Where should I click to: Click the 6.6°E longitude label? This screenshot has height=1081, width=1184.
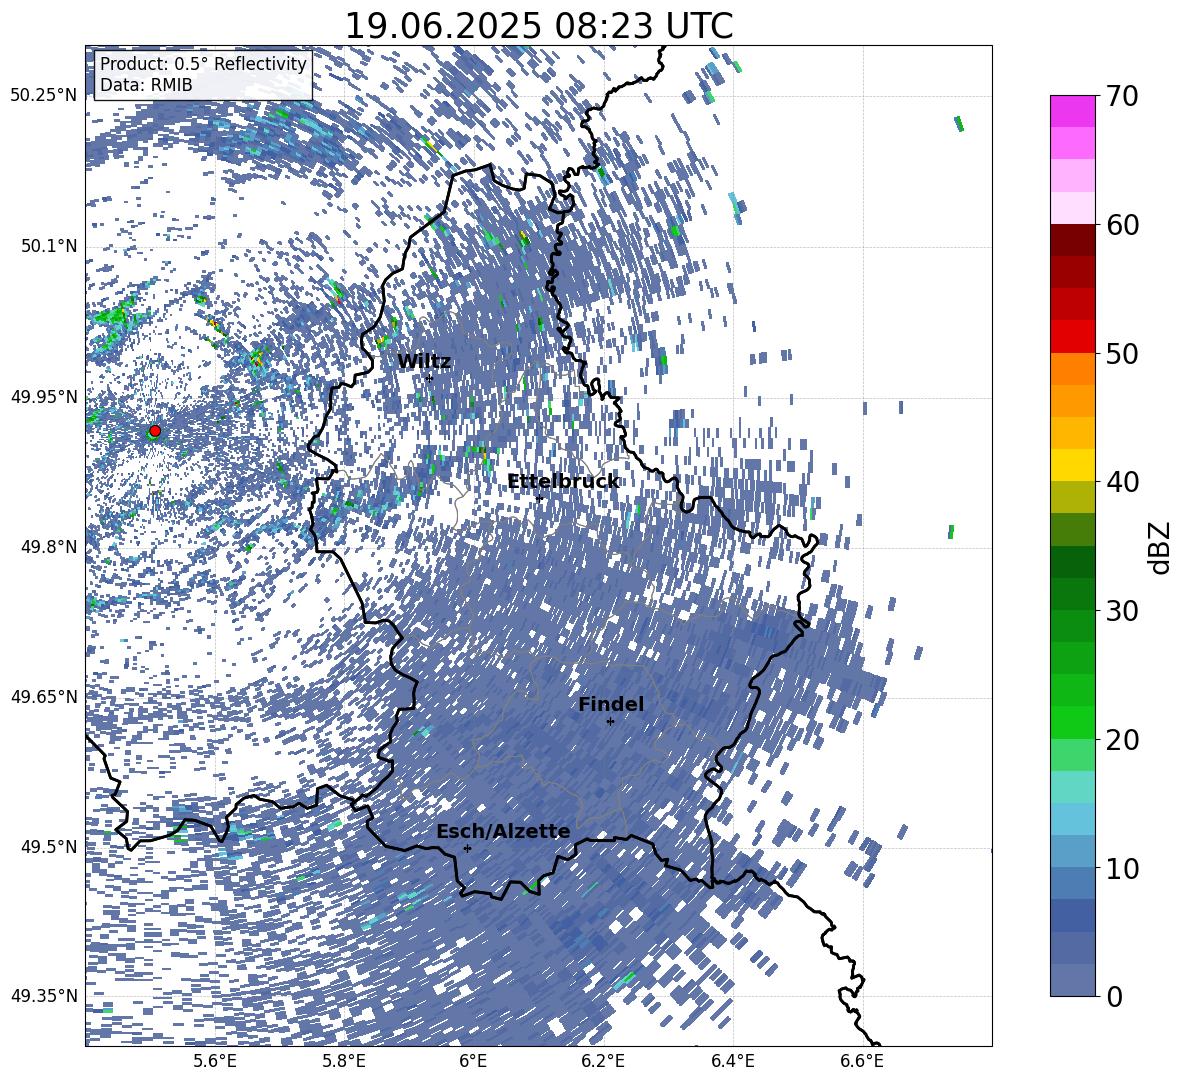tap(862, 1061)
